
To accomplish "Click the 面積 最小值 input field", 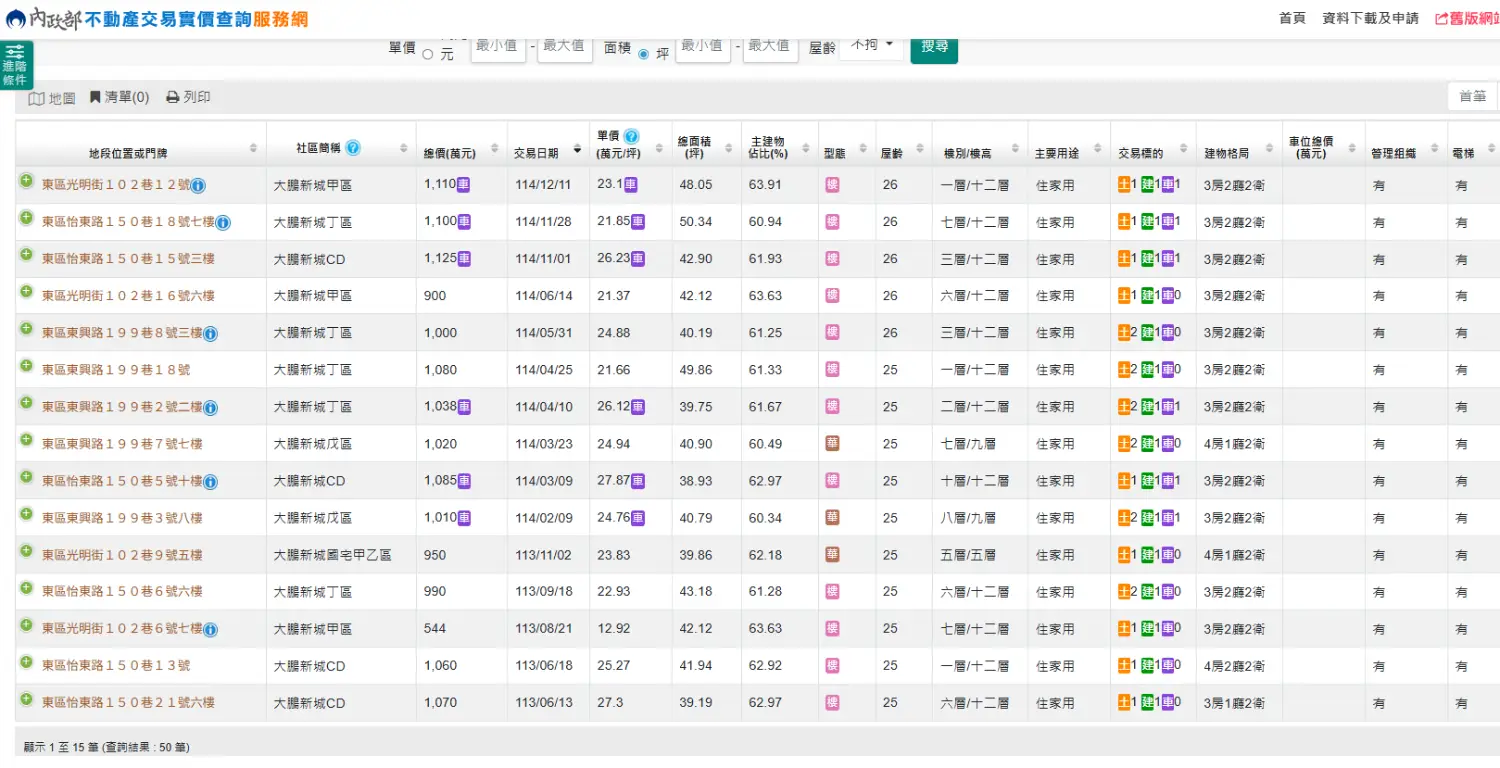I will pos(702,47).
